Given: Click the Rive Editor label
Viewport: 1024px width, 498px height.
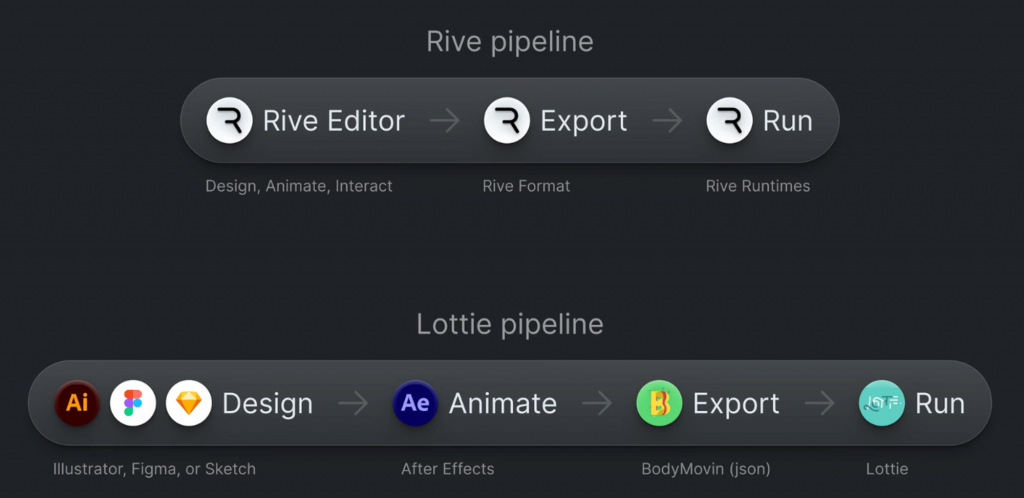Looking at the screenshot, I should pos(333,121).
